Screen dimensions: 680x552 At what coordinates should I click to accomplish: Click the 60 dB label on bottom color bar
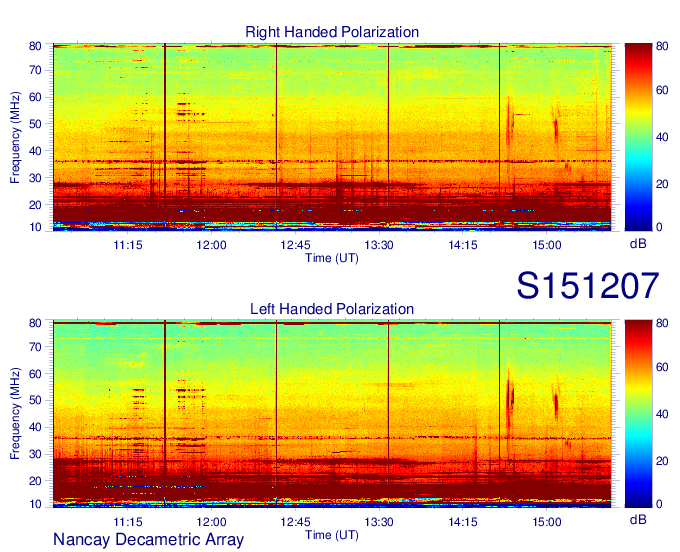tap(662, 367)
